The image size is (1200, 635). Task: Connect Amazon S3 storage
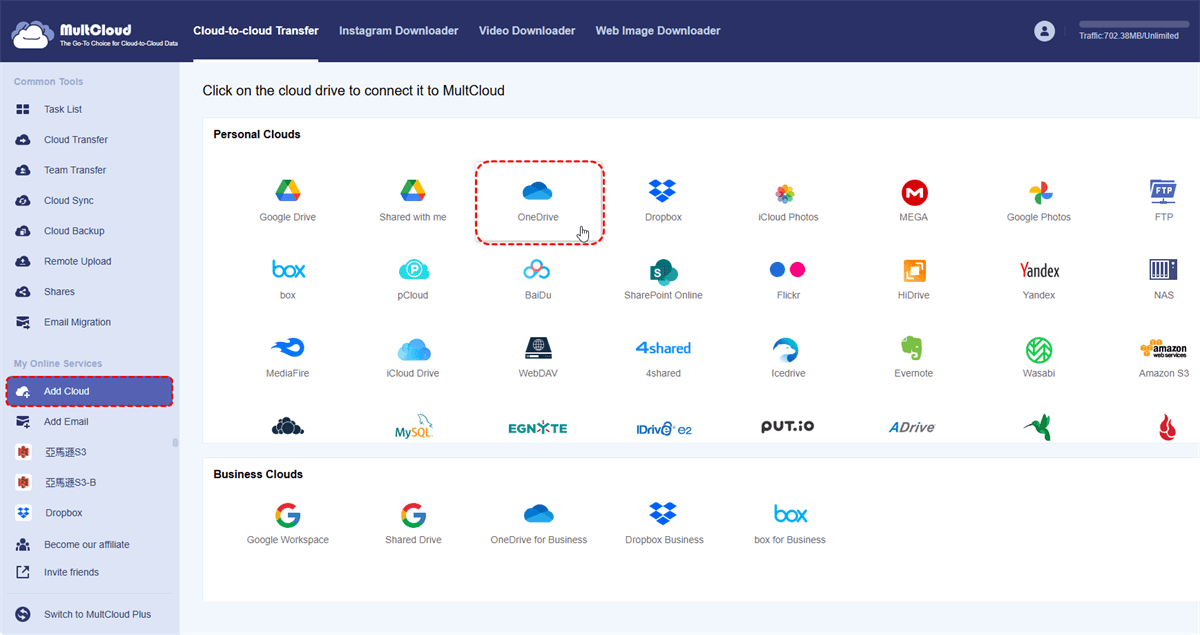coord(1164,356)
